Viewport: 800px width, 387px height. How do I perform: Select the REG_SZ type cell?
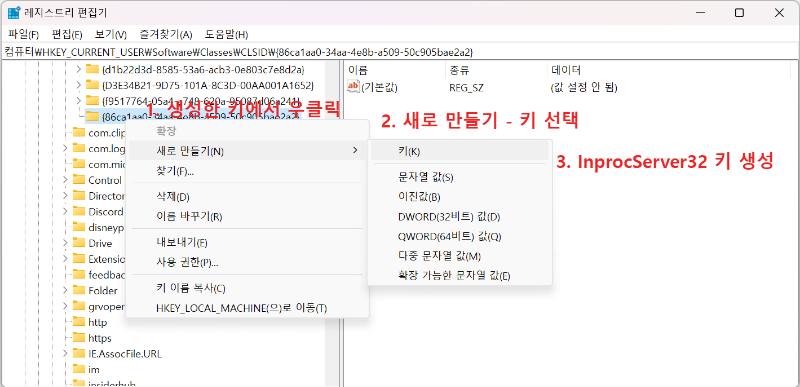[466, 87]
